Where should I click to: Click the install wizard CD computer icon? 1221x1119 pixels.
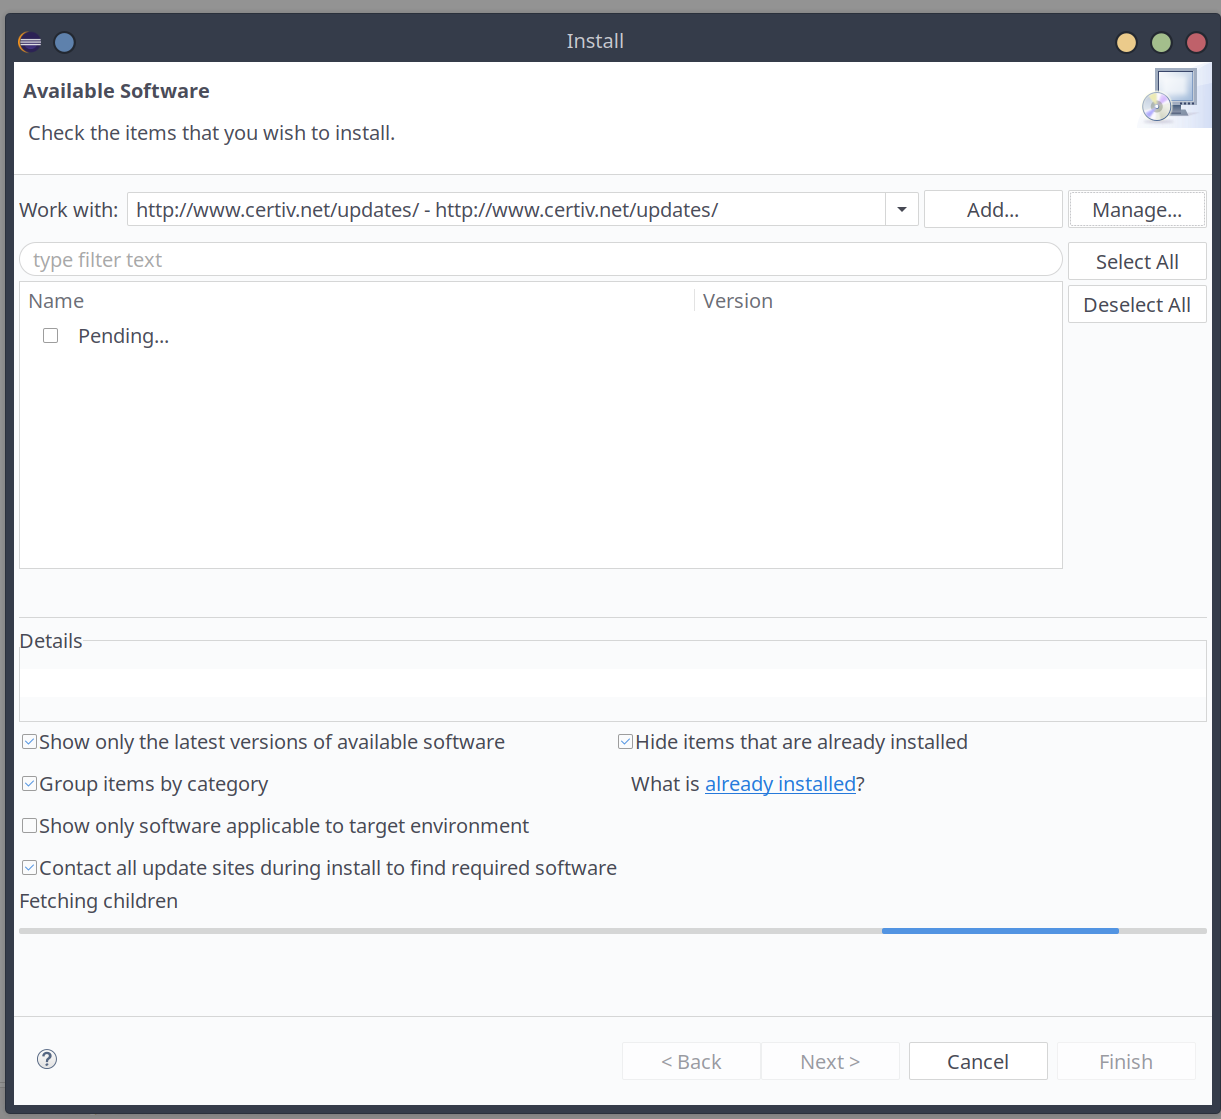pyautogui.click(x=1169, y=97)
